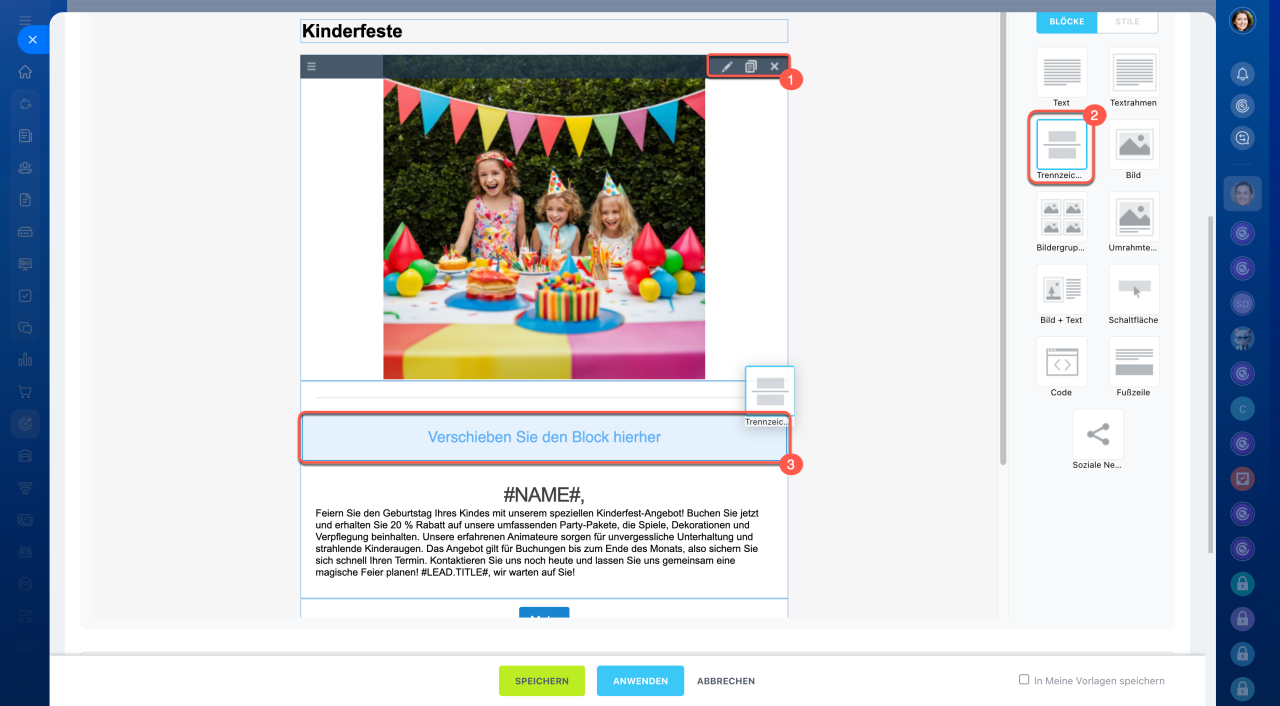The width and height of the screenshot is (1280, 706).
Task: Open the SD chat bubble in right bar
Action: coord(1242,303)
